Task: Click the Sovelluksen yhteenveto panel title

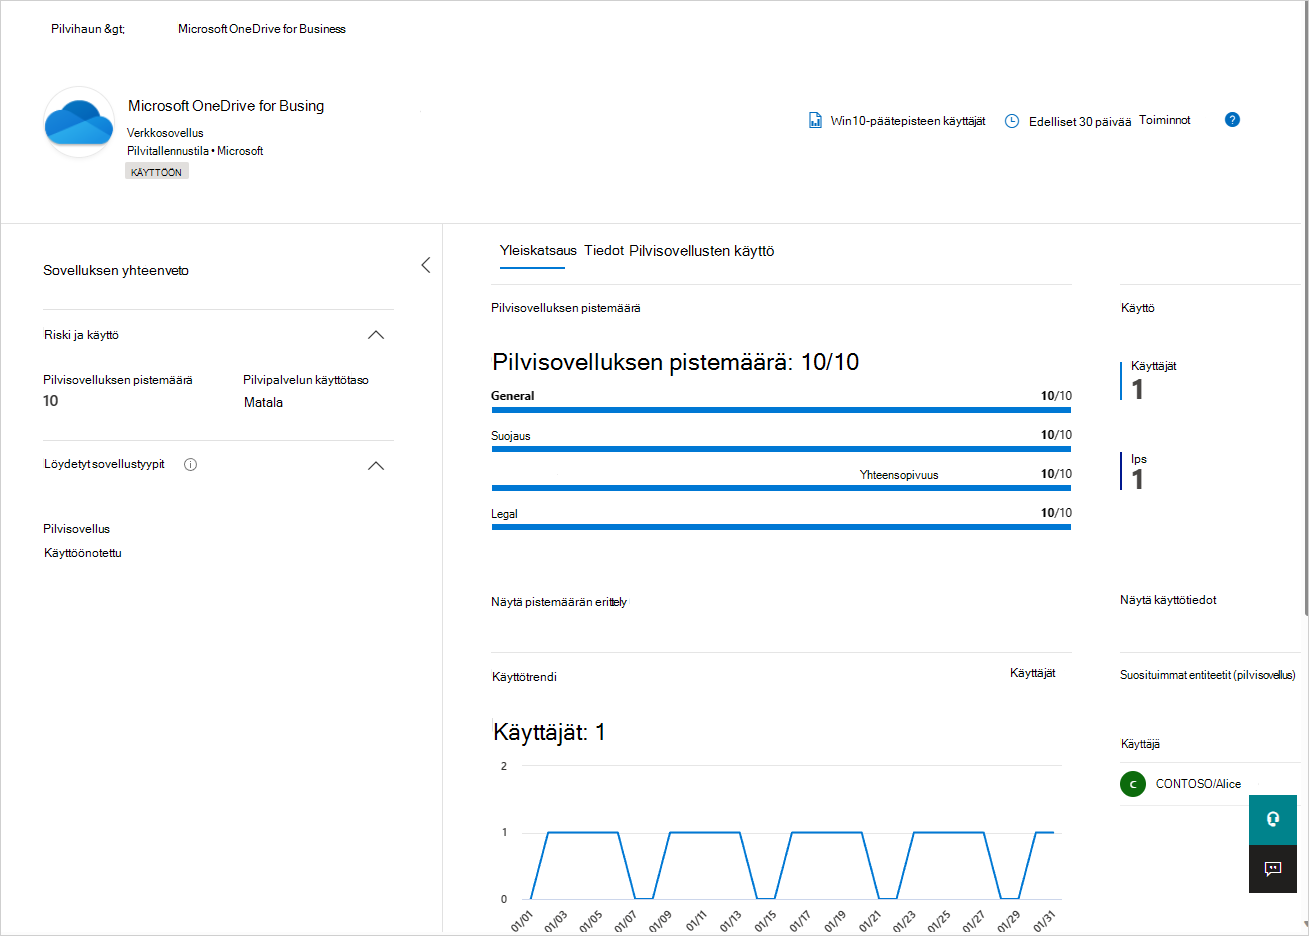Action: point(116,270)
